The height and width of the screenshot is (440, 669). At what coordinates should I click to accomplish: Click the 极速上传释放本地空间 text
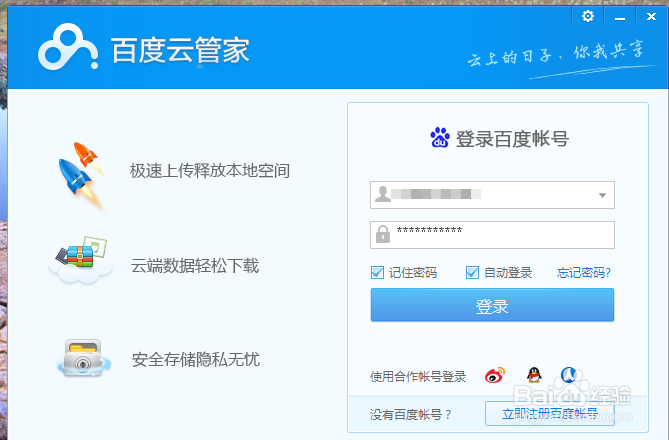pyautogui.click(x=209, y=171)
